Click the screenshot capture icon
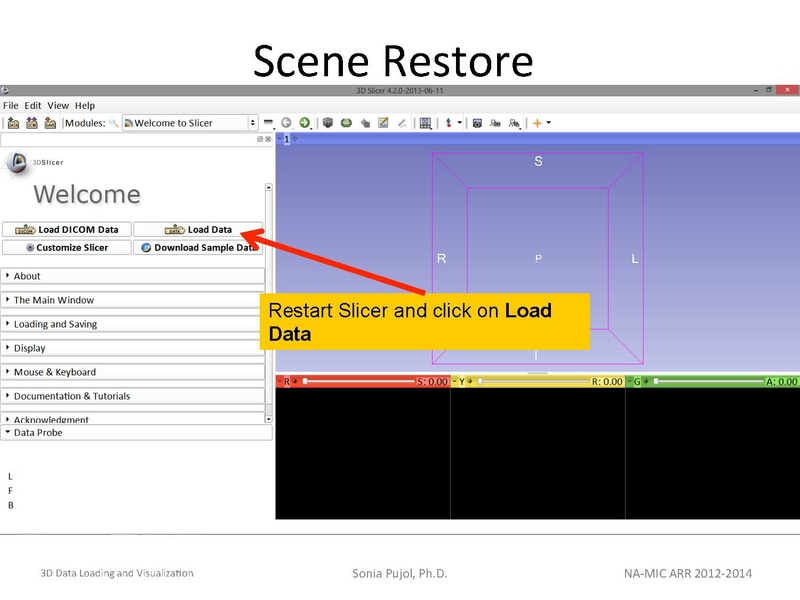Viewport: 800px width, 600px height. pos(477,123)
